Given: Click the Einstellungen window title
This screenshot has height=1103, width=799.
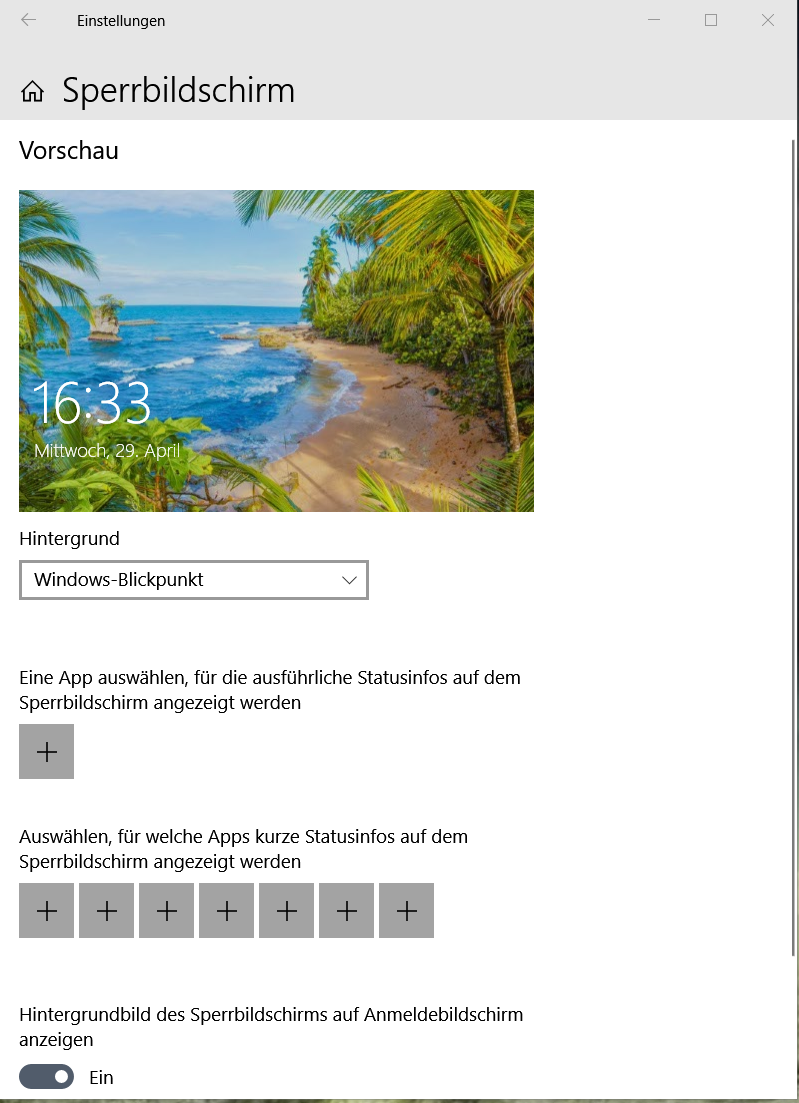Looking at the screenshot, I should coord(121,21).
